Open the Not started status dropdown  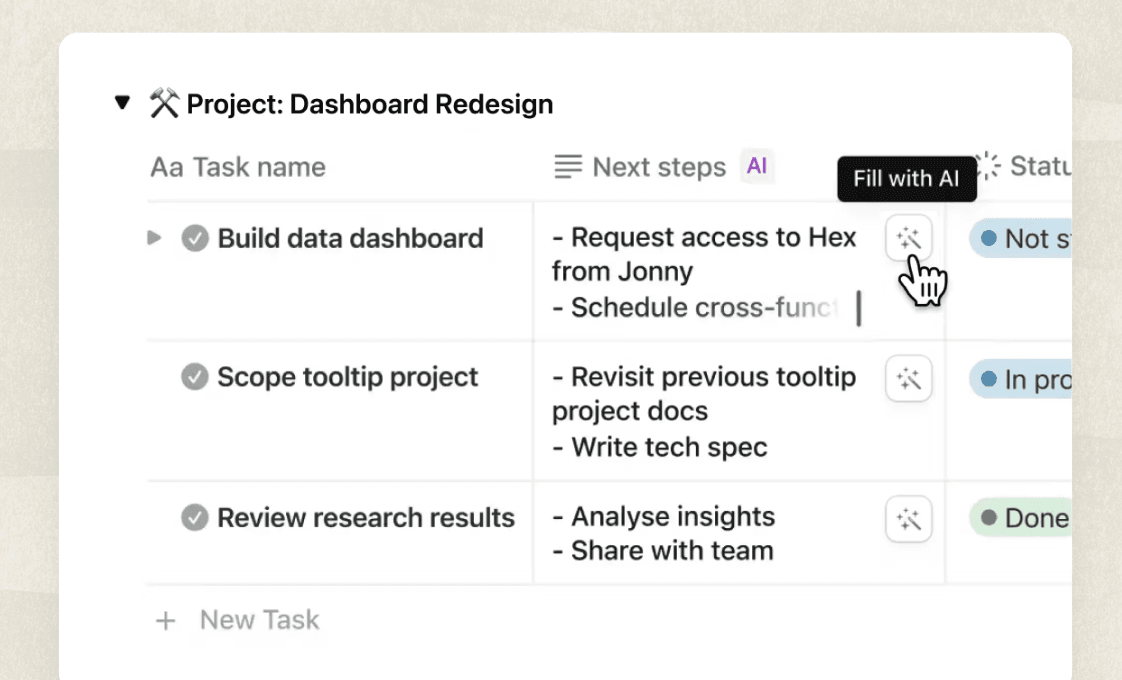(x=1020, y=239)
